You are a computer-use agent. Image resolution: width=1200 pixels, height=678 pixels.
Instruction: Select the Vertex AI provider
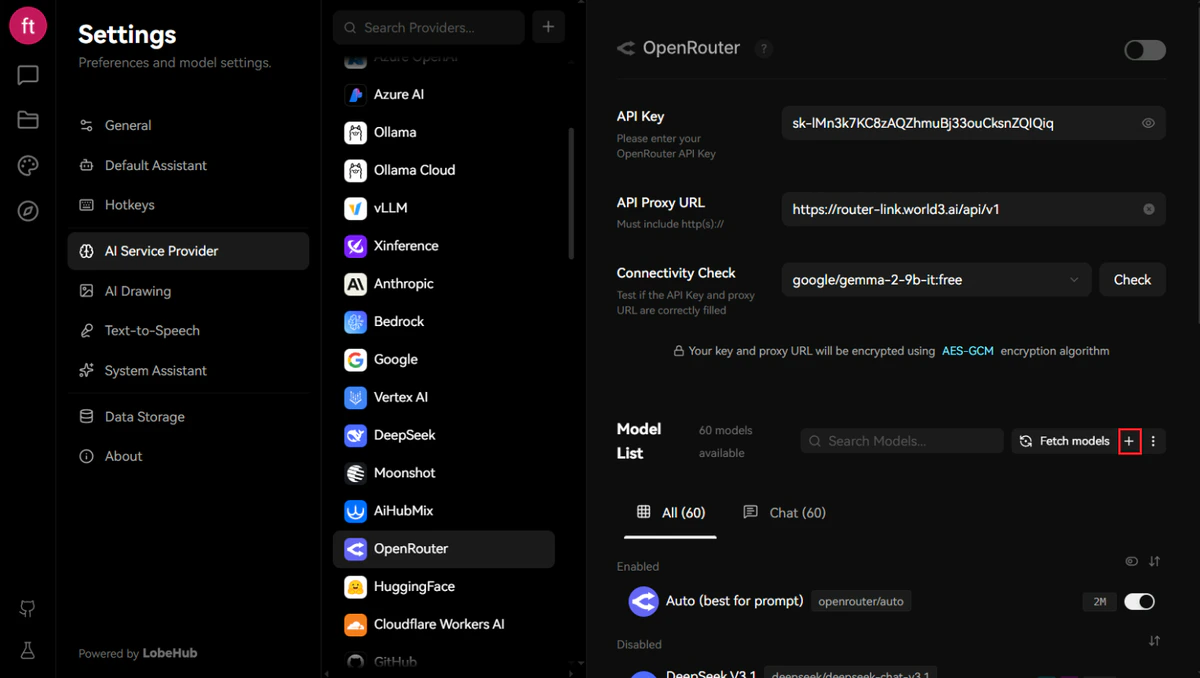(444, 397)
